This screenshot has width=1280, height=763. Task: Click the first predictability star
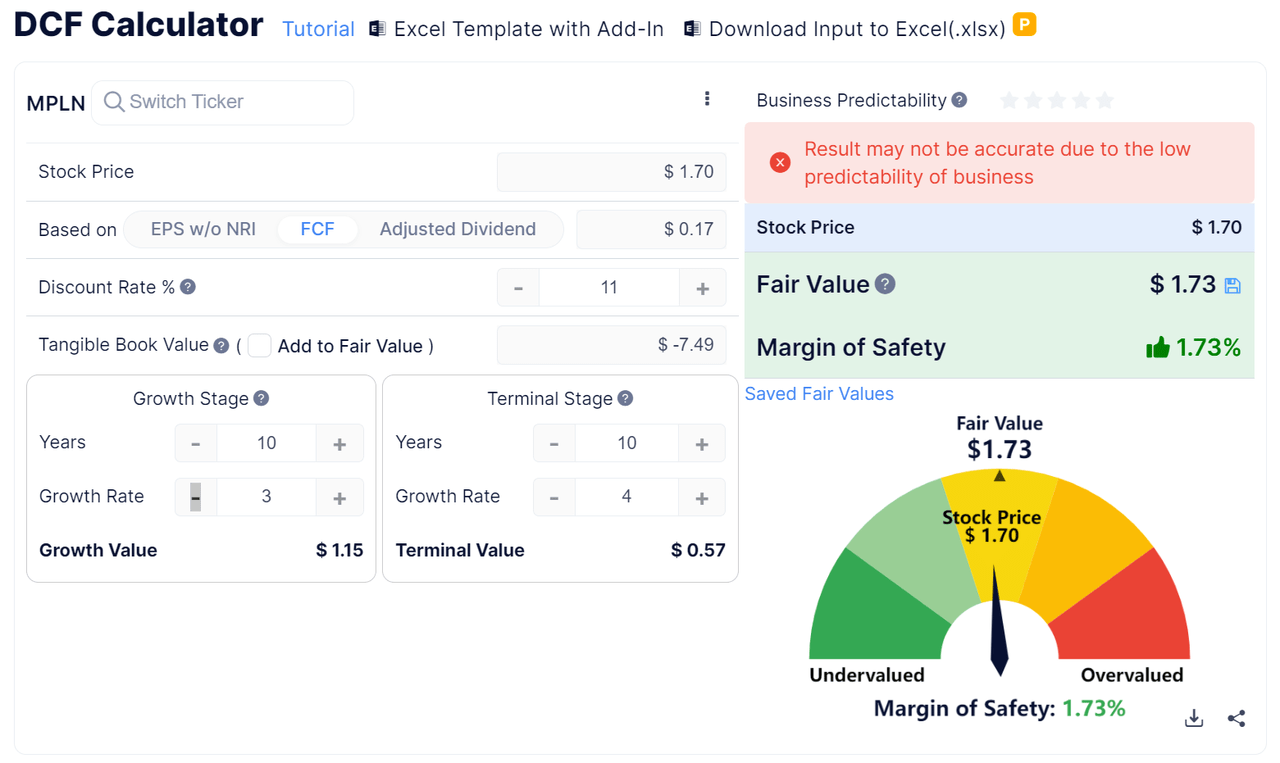(x=1009, y=100)
